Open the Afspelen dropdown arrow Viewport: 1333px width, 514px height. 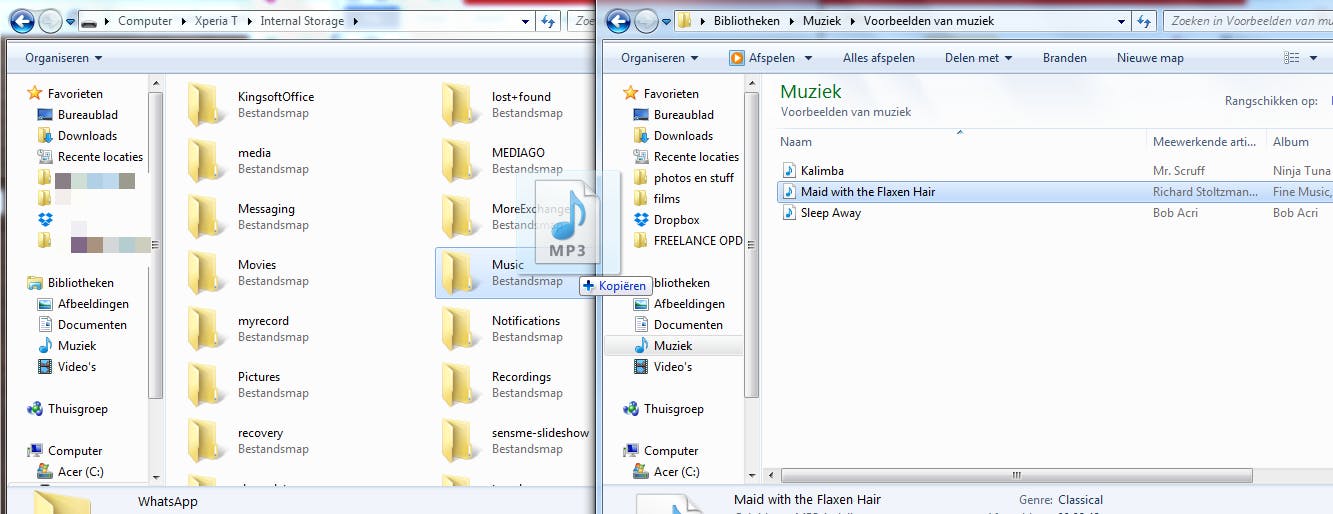[808, 58]
